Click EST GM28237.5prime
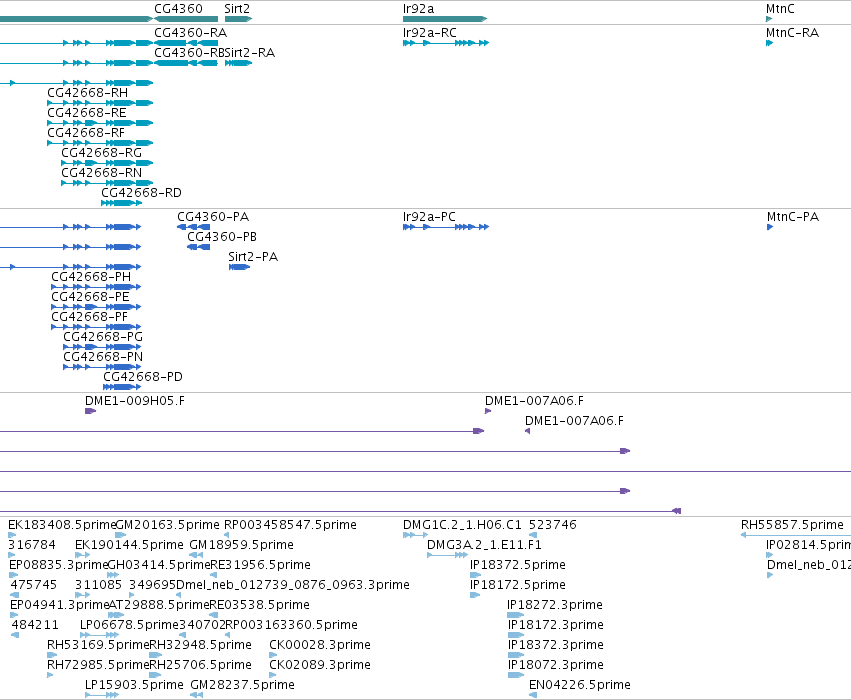Screen dimensions: 851x700 pyautogui.click(x=242, y=685)
